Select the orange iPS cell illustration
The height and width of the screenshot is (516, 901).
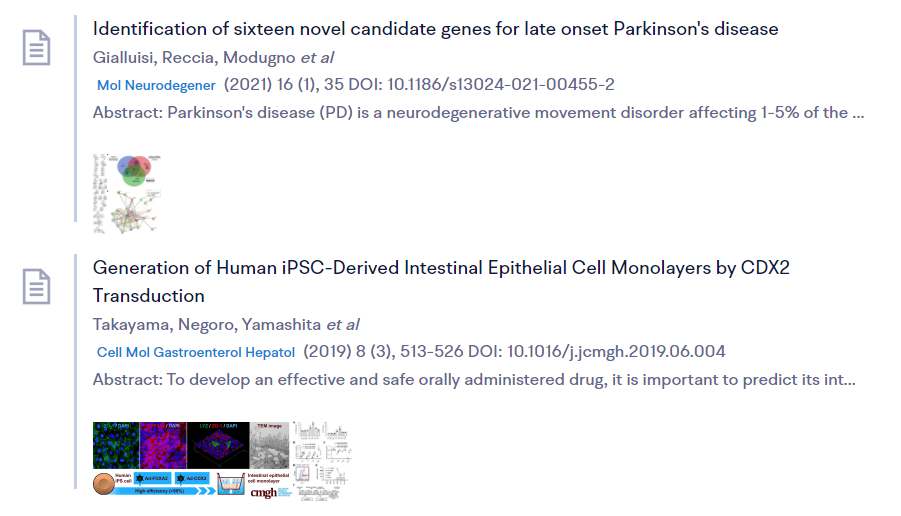(x=103, y=484)
